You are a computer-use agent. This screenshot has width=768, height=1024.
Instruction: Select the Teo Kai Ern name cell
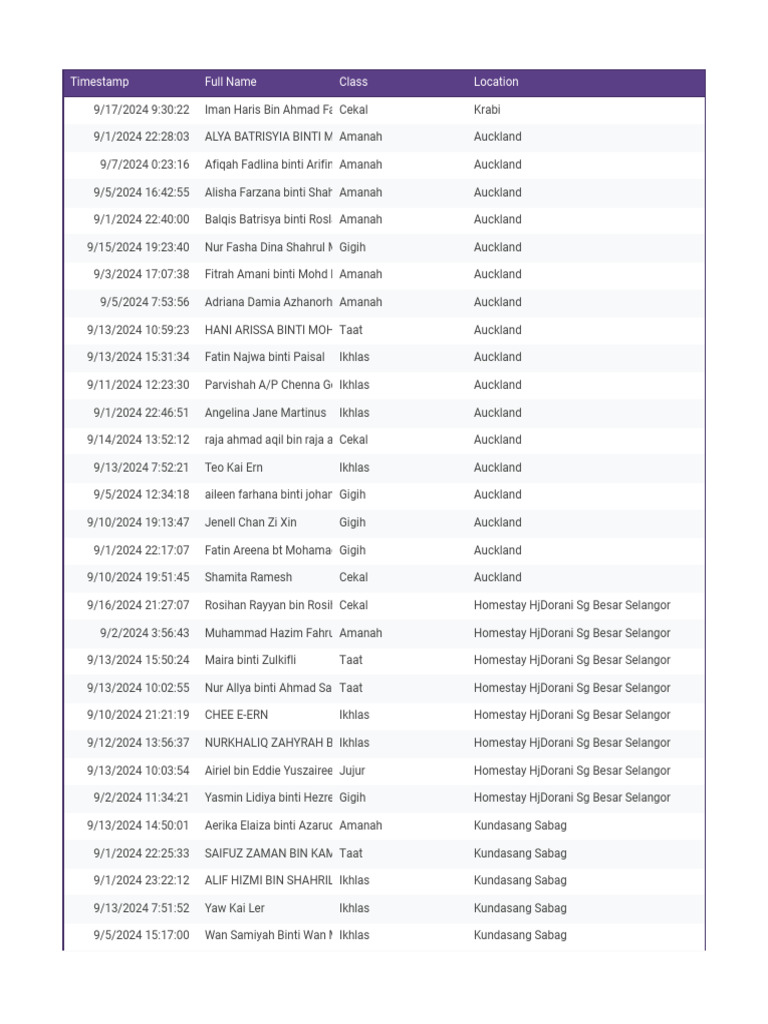point(234,468)
